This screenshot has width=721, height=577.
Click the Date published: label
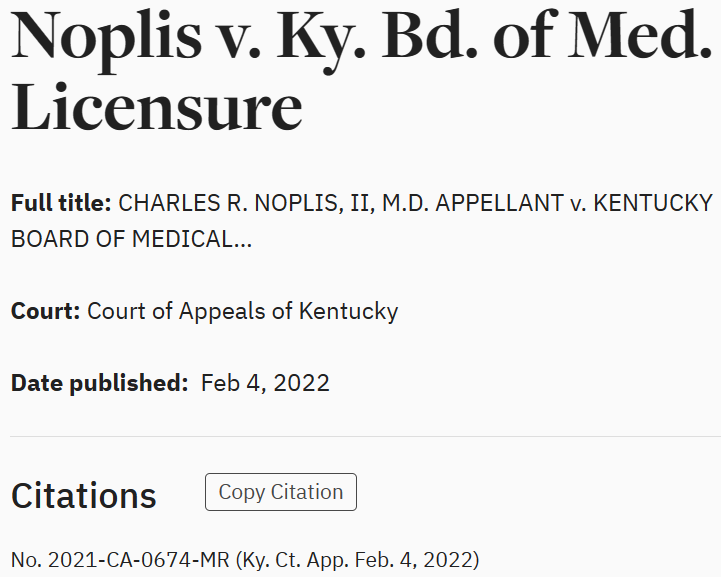(99, 383)
